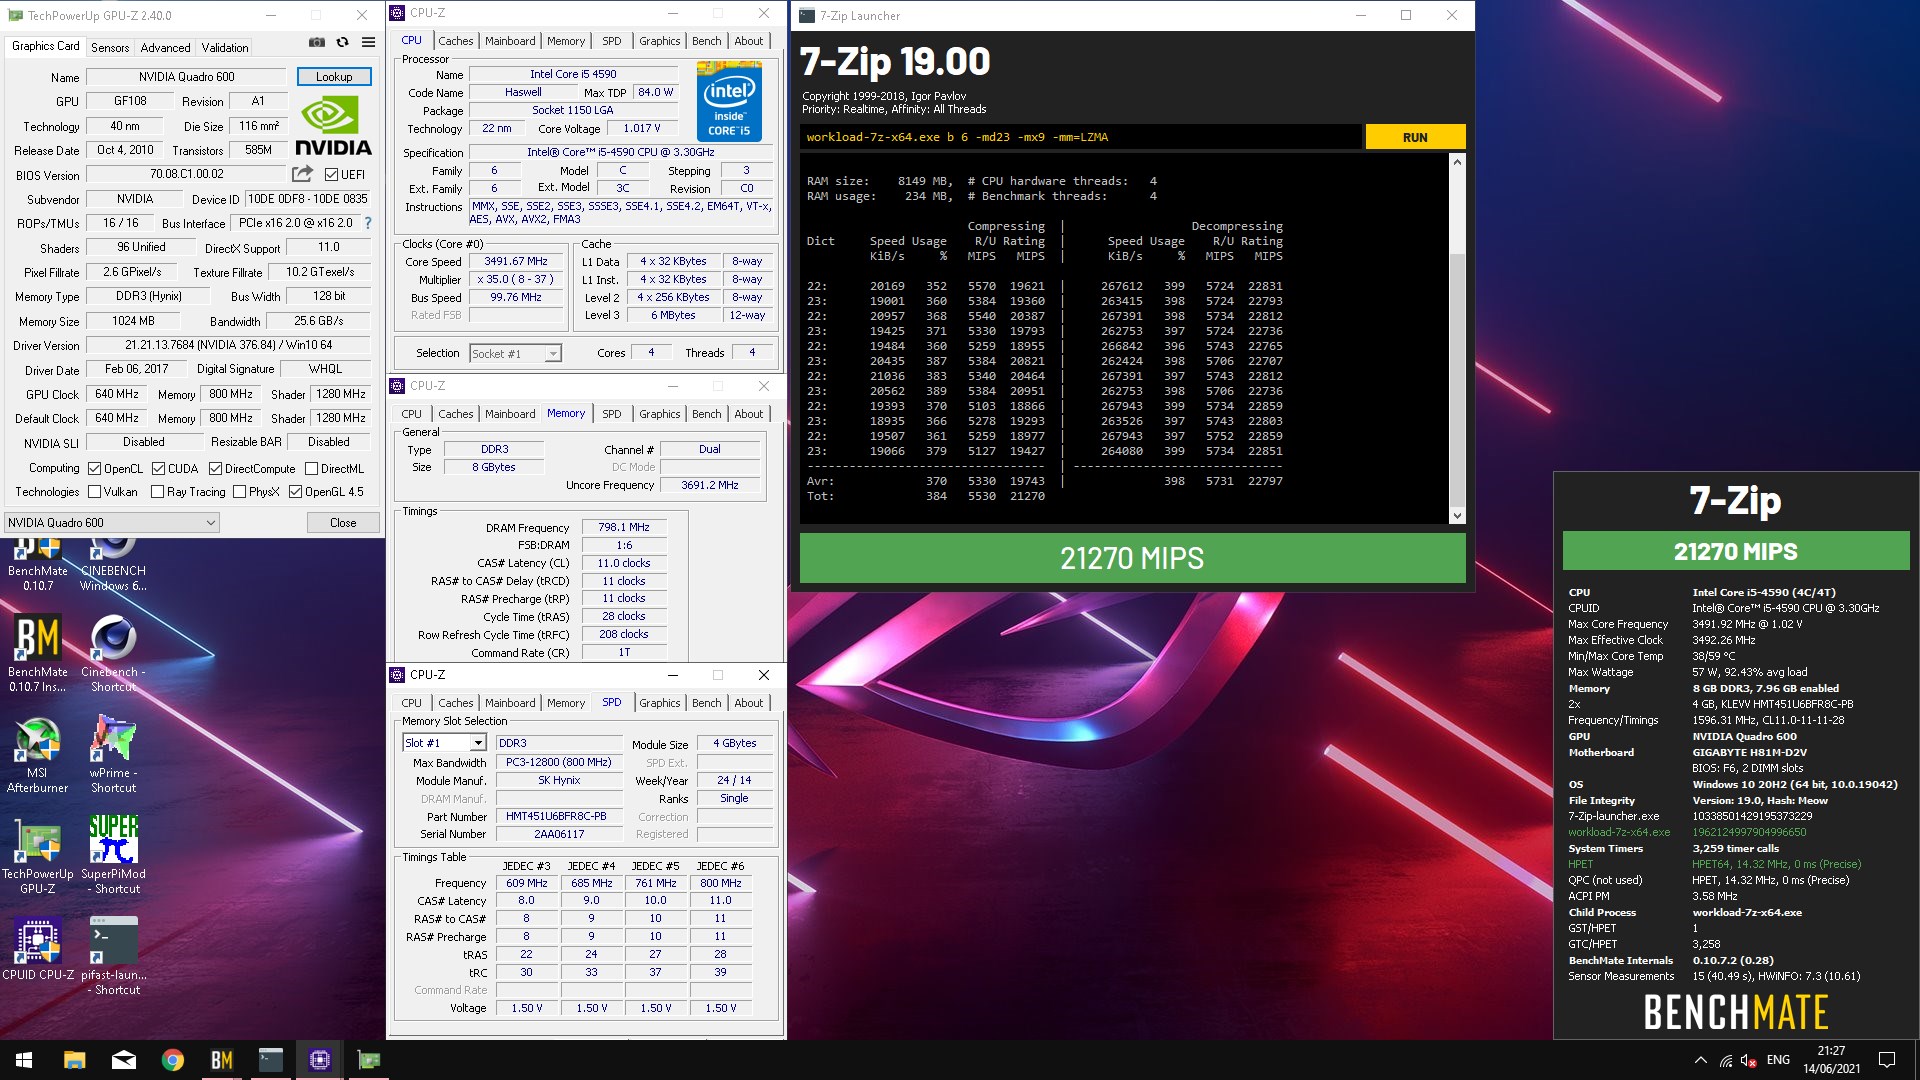The image size is (1920, 1080).
Task: Open About tab in top CPU-Z window
Action: coord(748,41)
